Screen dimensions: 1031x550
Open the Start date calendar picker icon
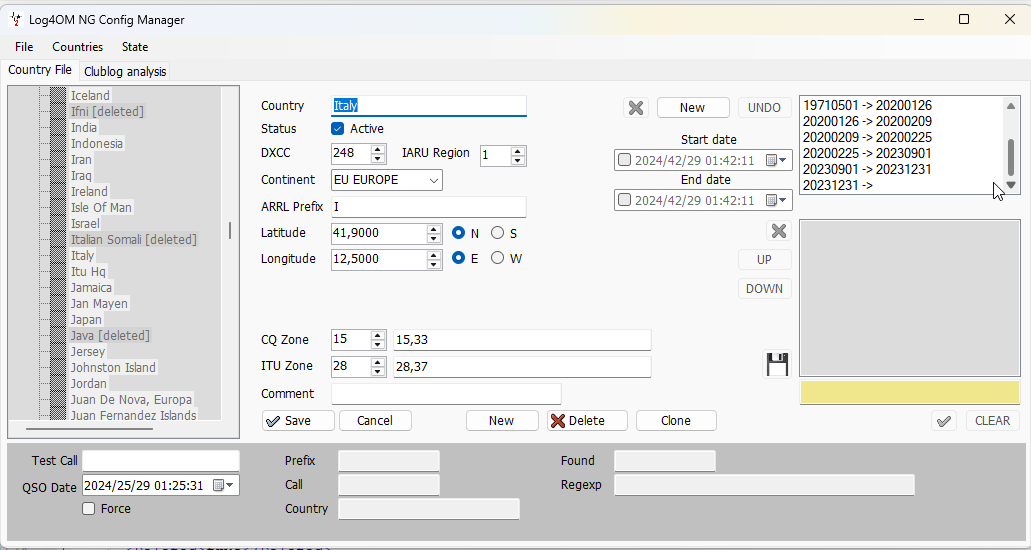[x=777, y=160]
